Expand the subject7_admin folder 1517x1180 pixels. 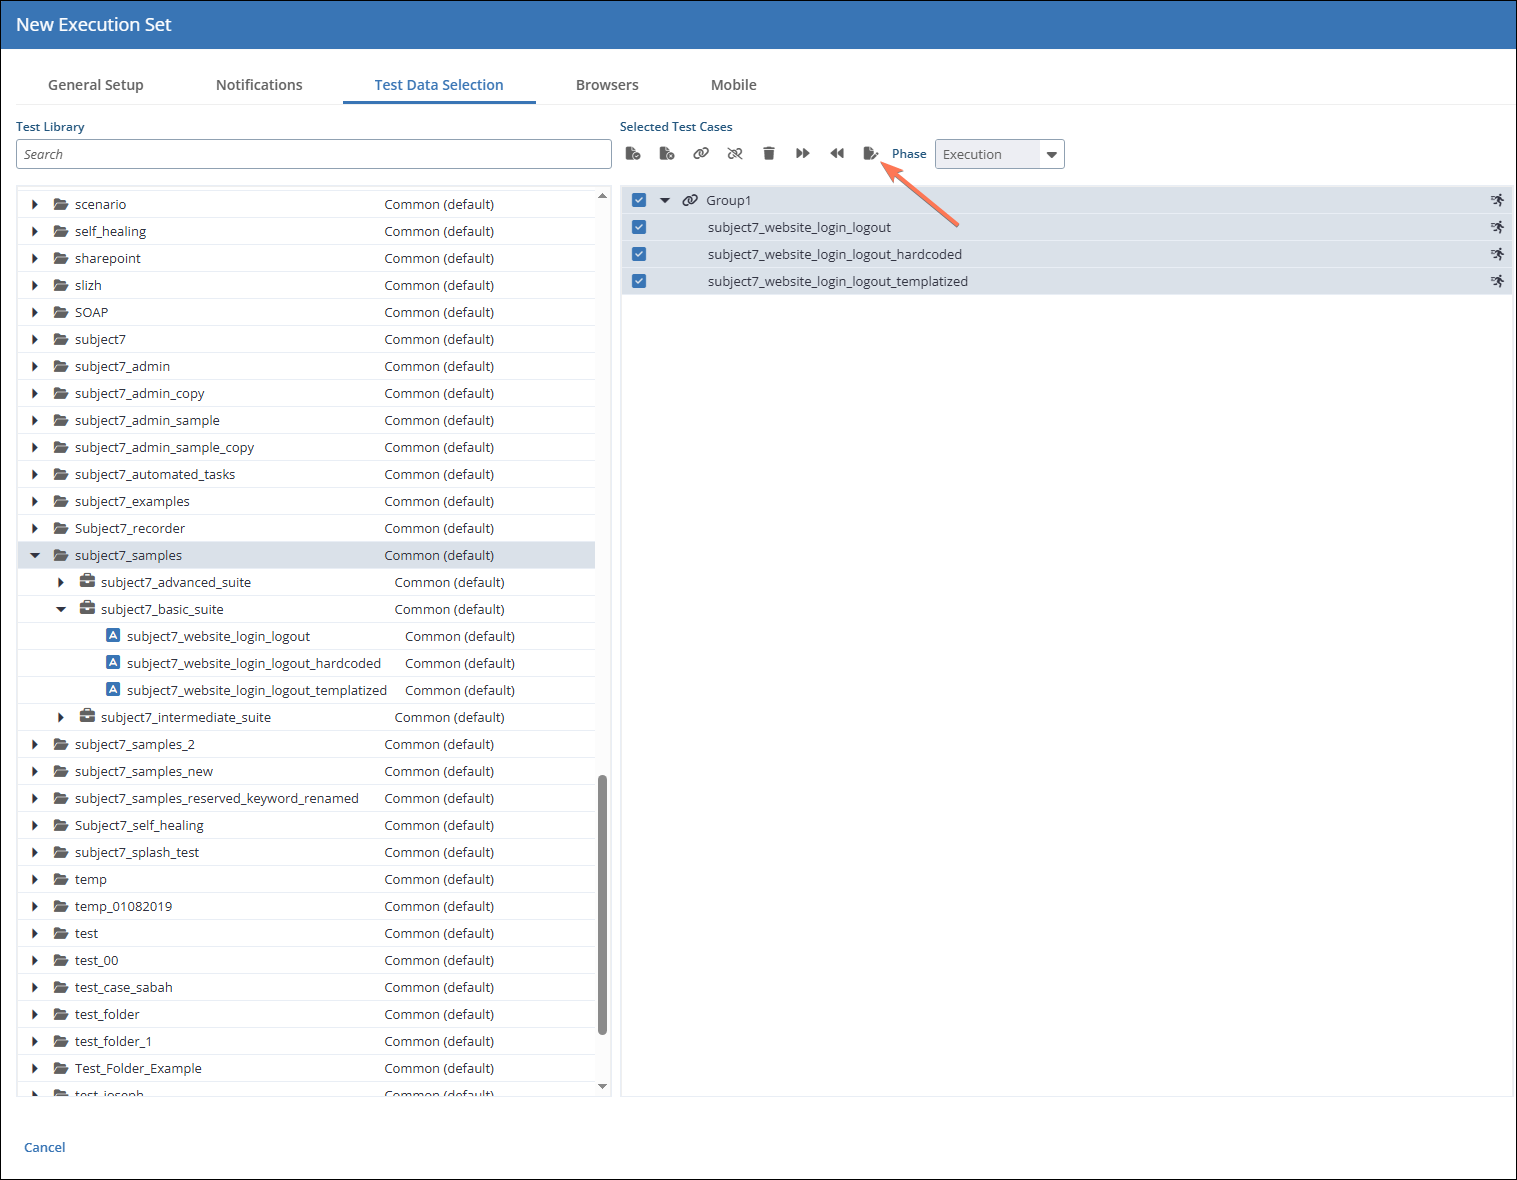click(35, 366)
